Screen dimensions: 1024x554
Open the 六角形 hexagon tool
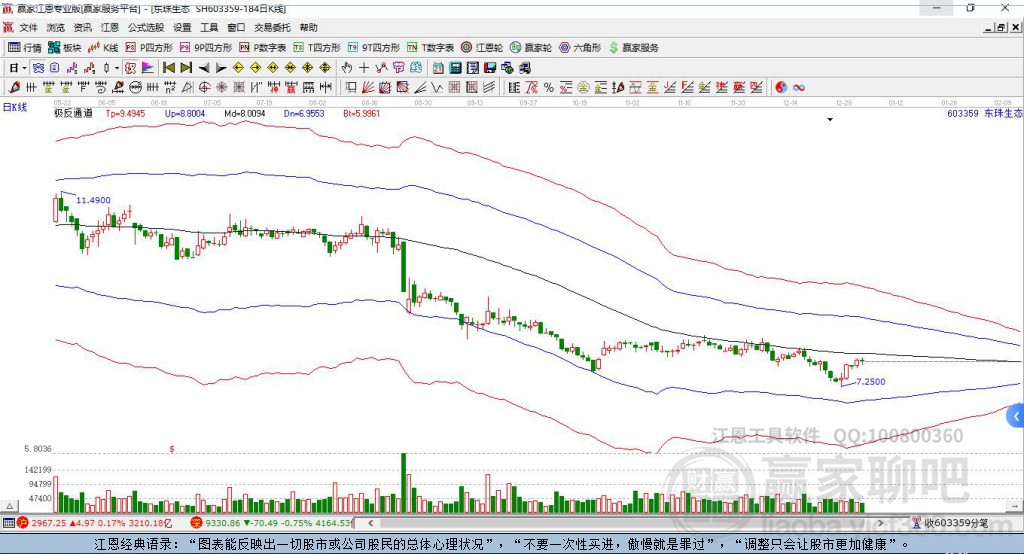point(580,48)
